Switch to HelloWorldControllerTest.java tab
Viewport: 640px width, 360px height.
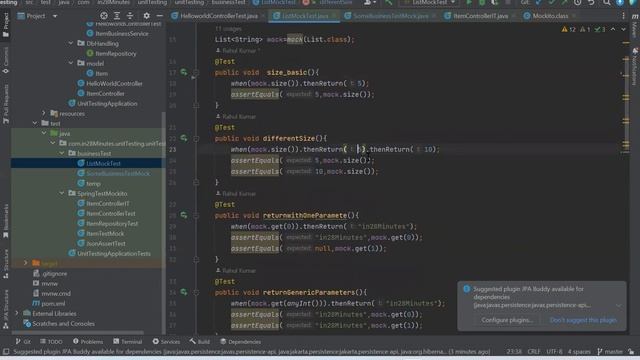click(x=215, y=16)
